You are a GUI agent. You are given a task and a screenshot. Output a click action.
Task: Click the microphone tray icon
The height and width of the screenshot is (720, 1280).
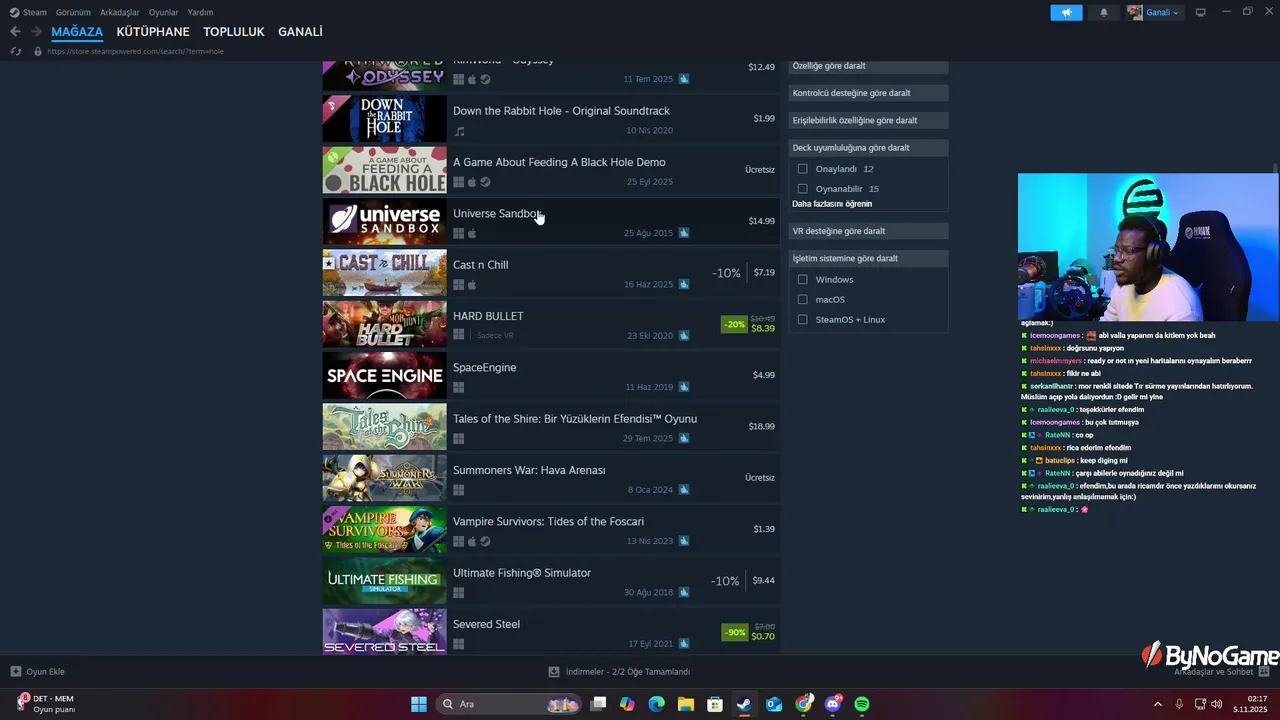[x=1179, y=704]
